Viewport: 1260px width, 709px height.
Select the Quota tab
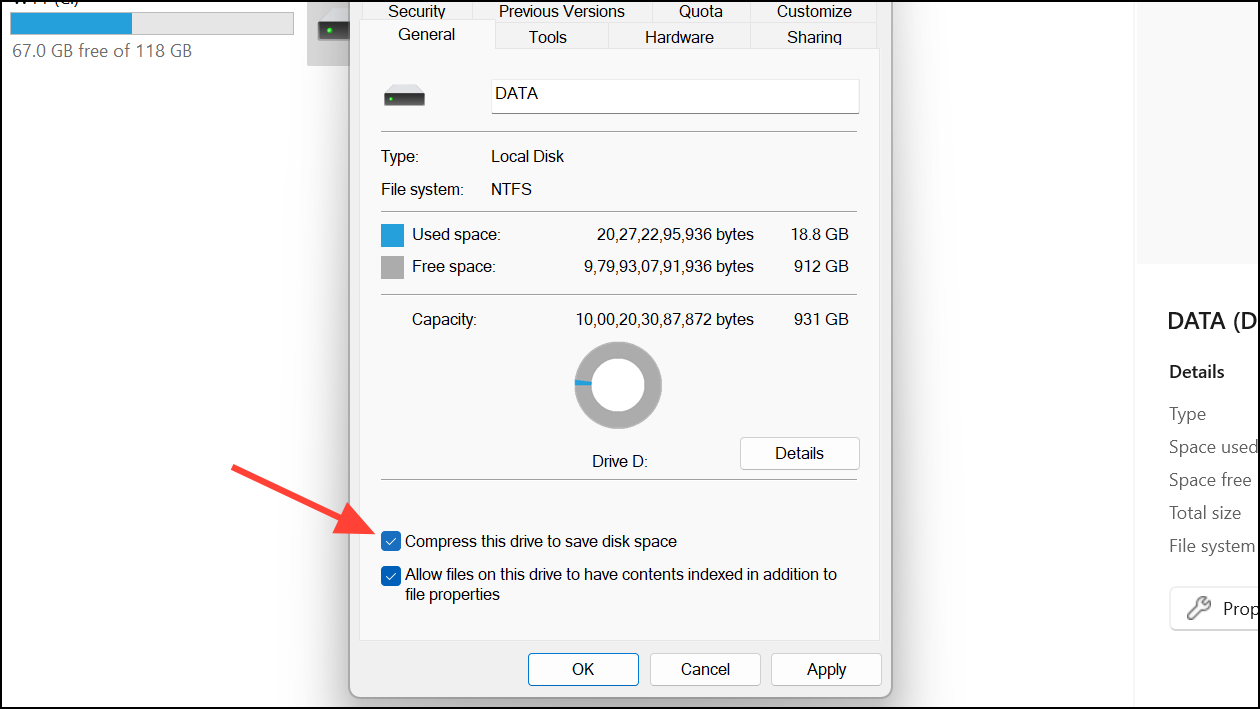pyautogui.click(x=700, y=11)
